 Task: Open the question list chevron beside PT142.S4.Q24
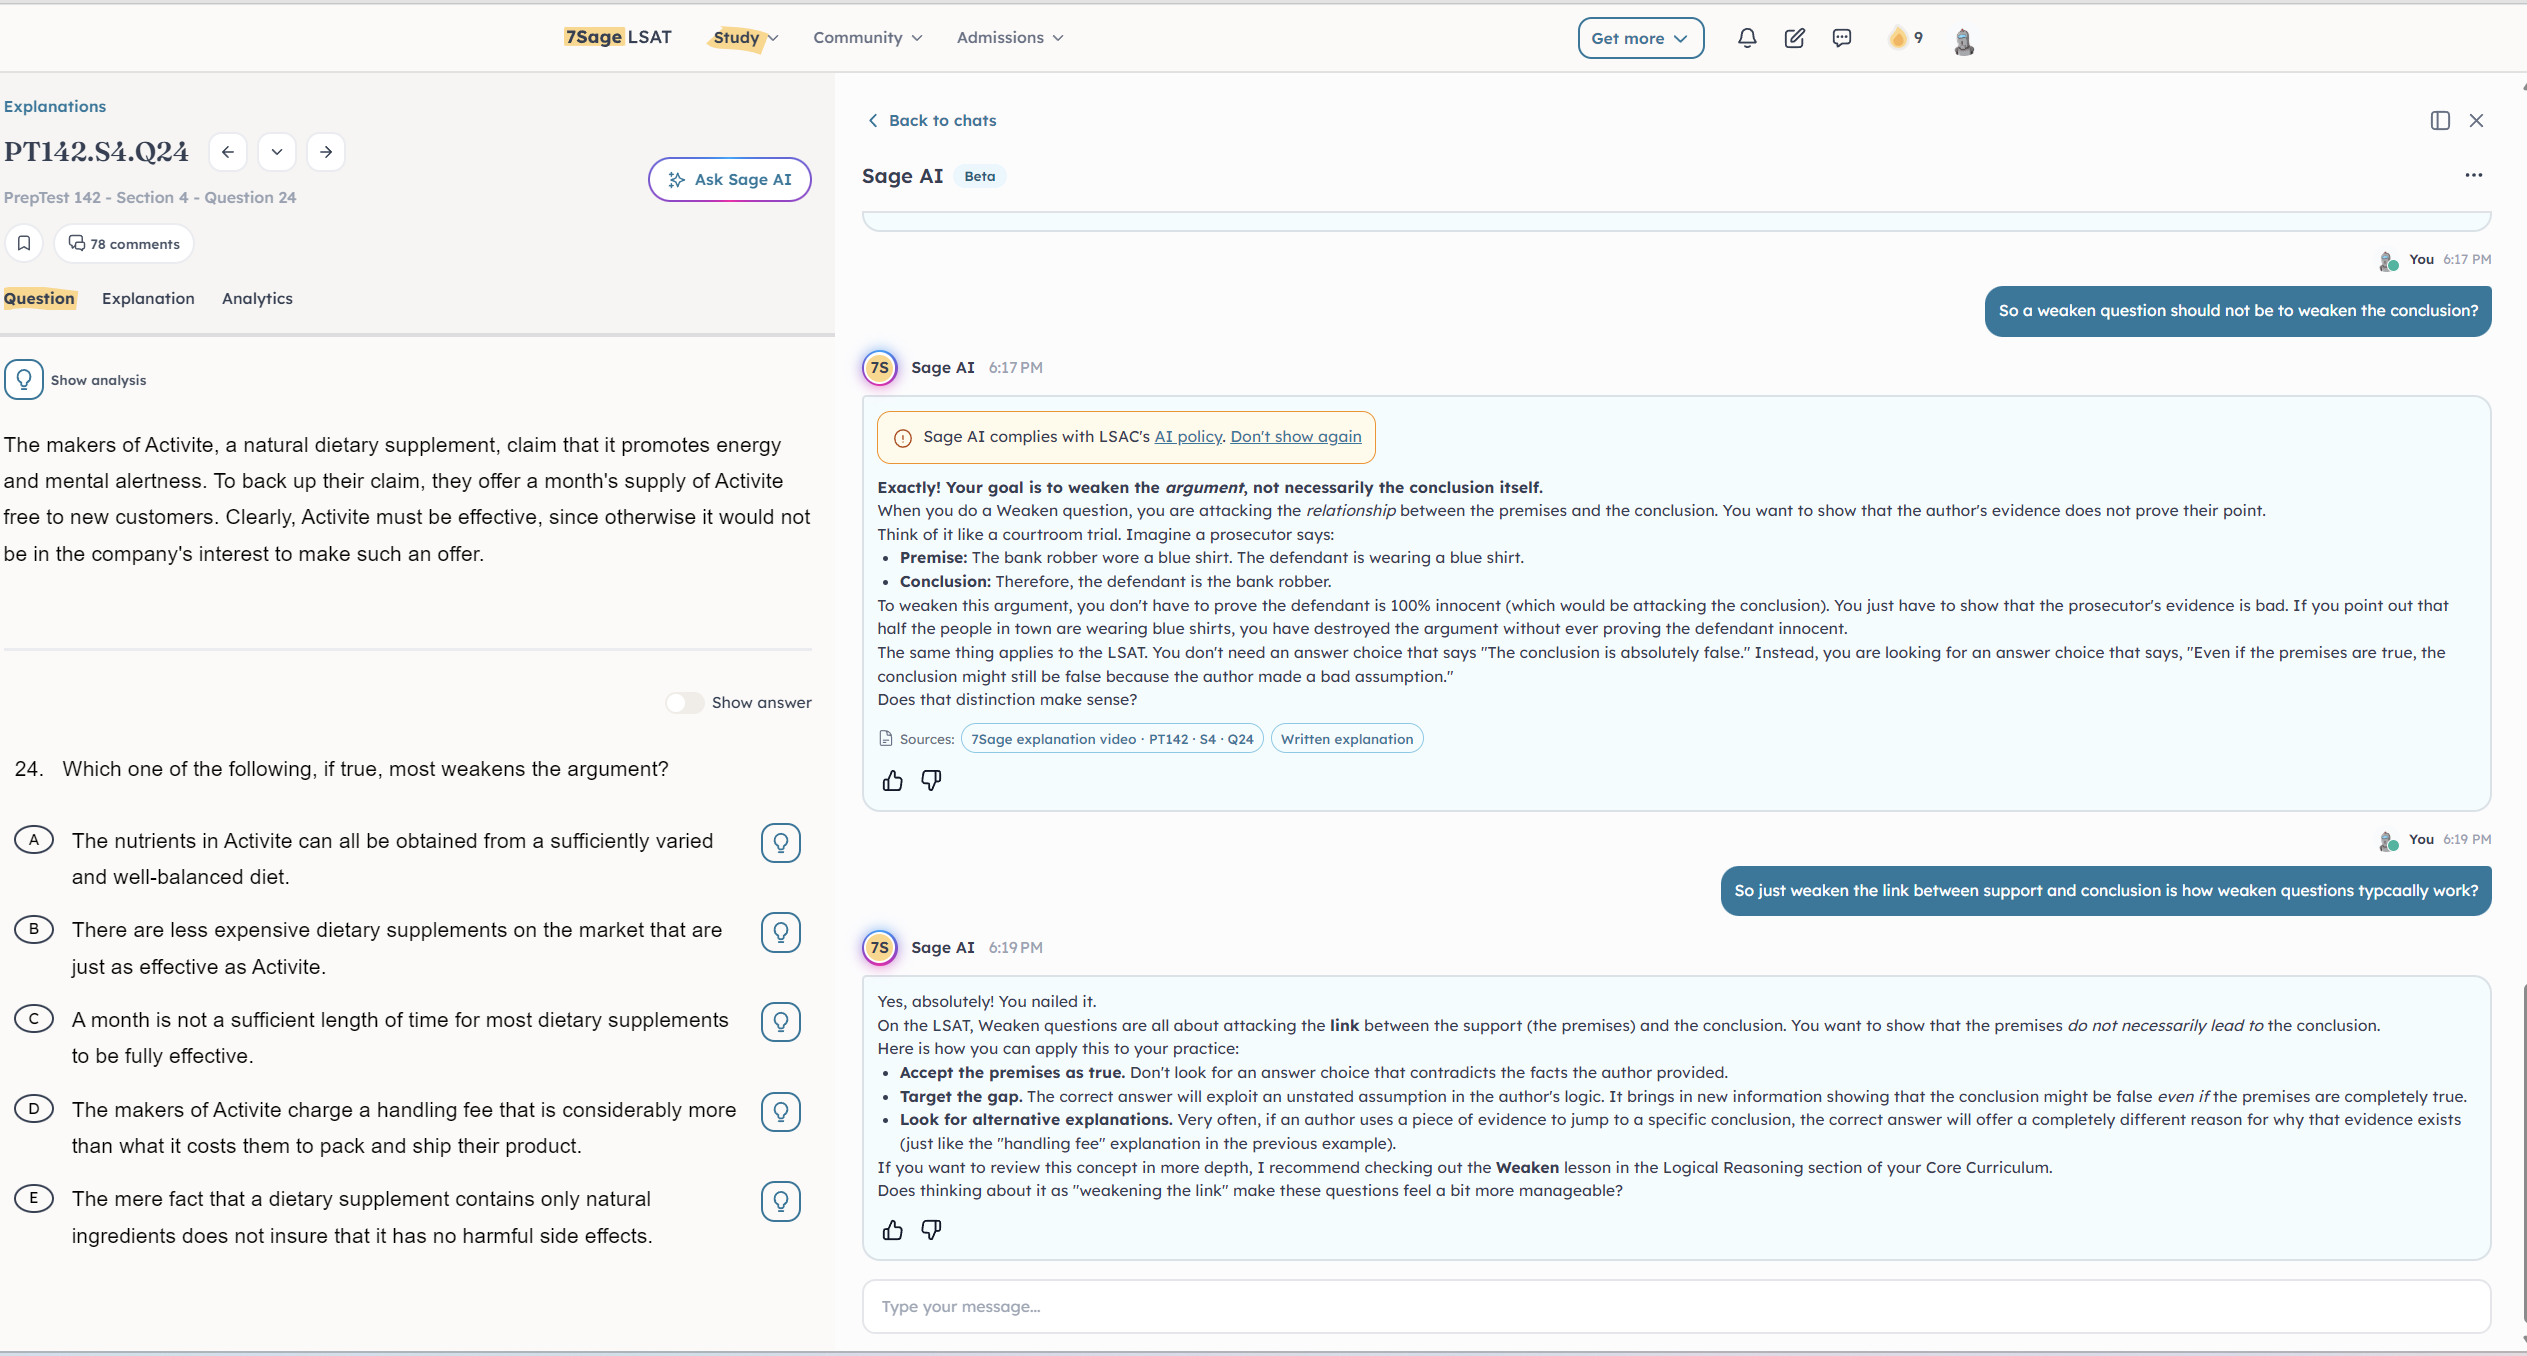277,152
